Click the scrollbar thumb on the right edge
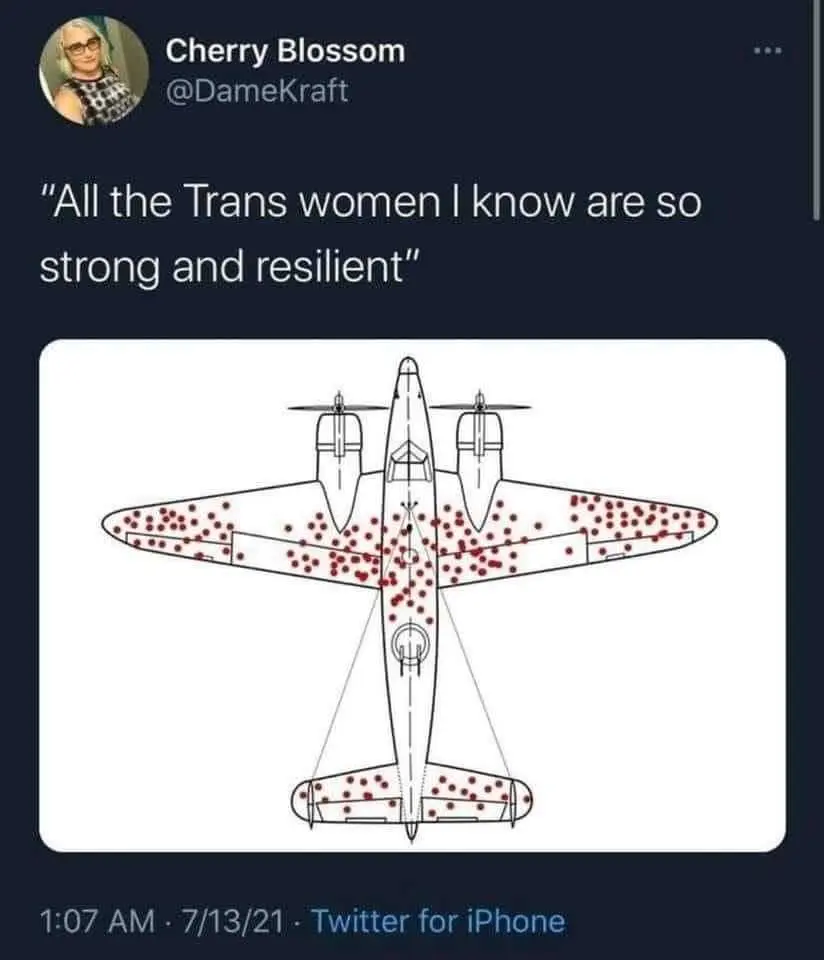 (x=816, y=109)
